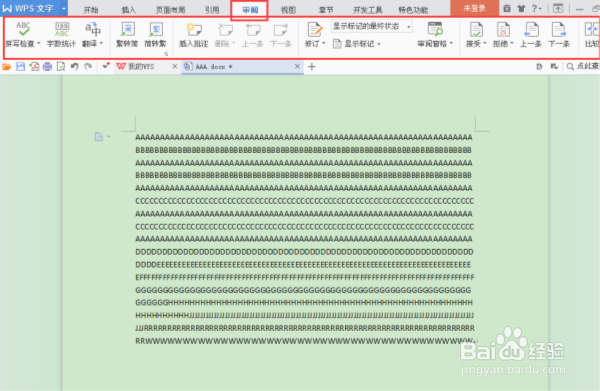Convert simplified to traditional (简转繁)
The height and width of the screenshot is (391, 600).
(155, 34)
